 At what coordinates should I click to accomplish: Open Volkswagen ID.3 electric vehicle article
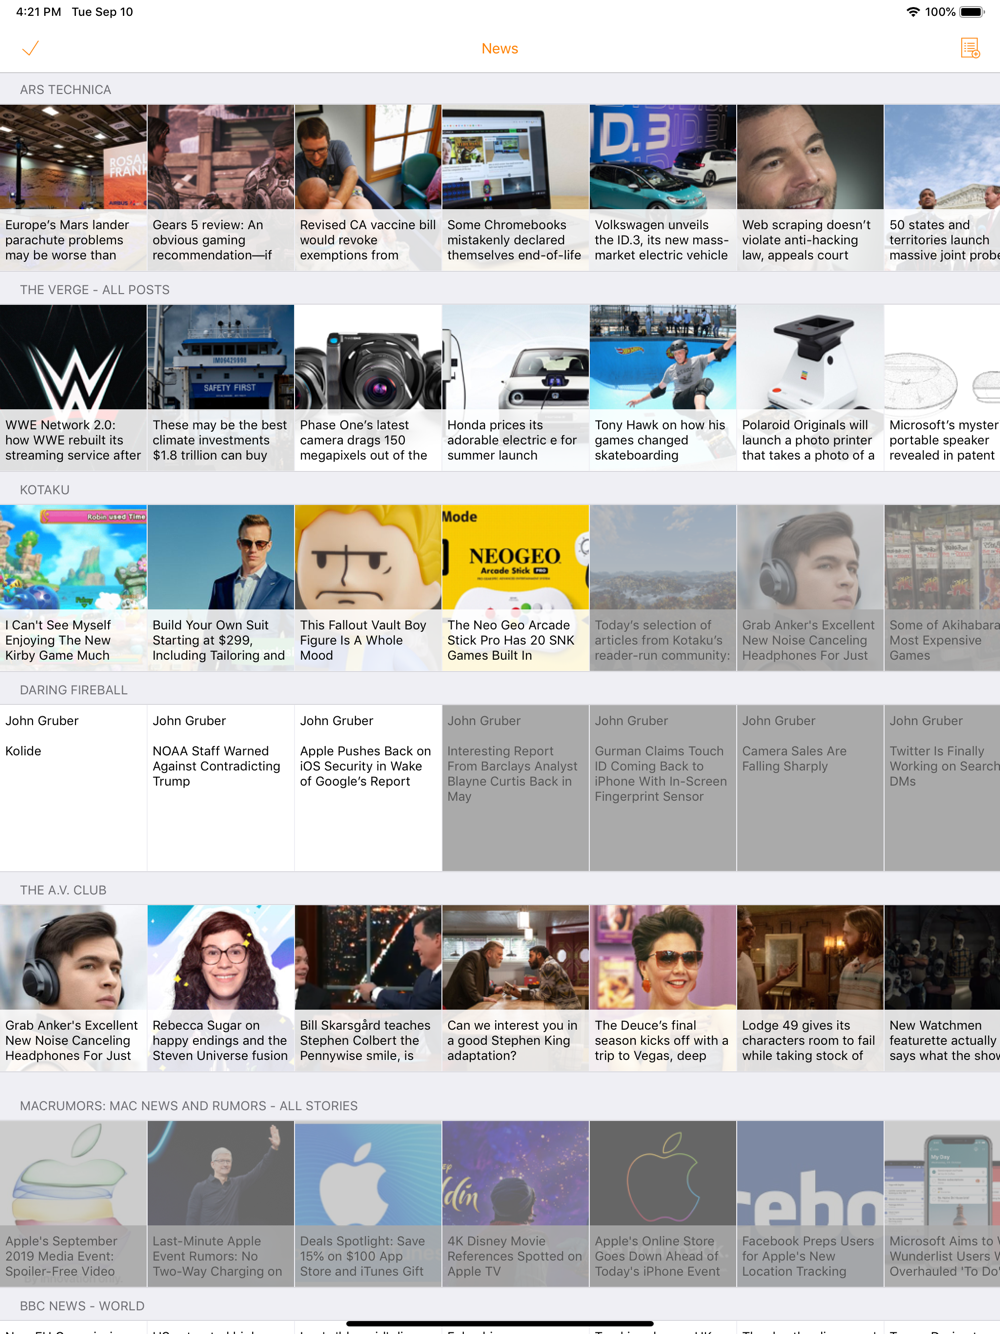(x=663, y=188)
